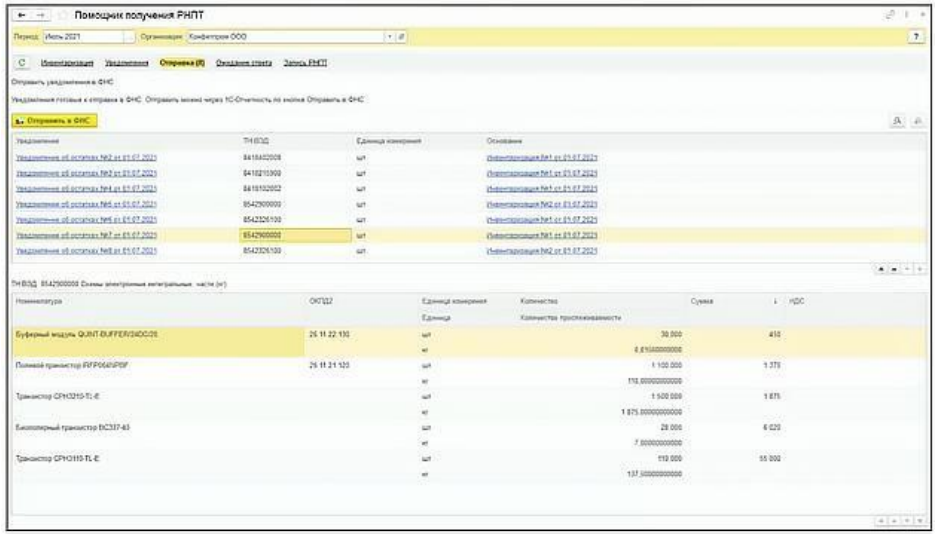
Task: Click the Основание column header
Action: (x=504, y=141)
